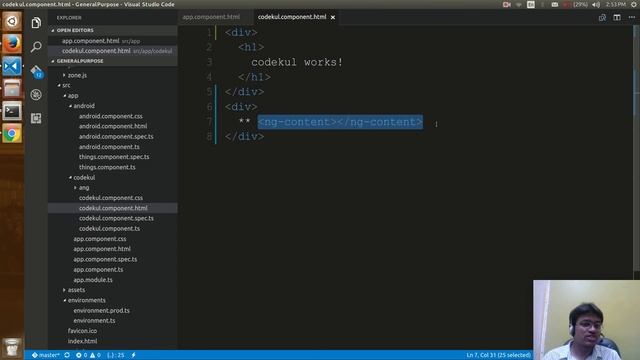Open the Search view in activity bar
Screen dimensions: 640x360
(x=36, y=47)
